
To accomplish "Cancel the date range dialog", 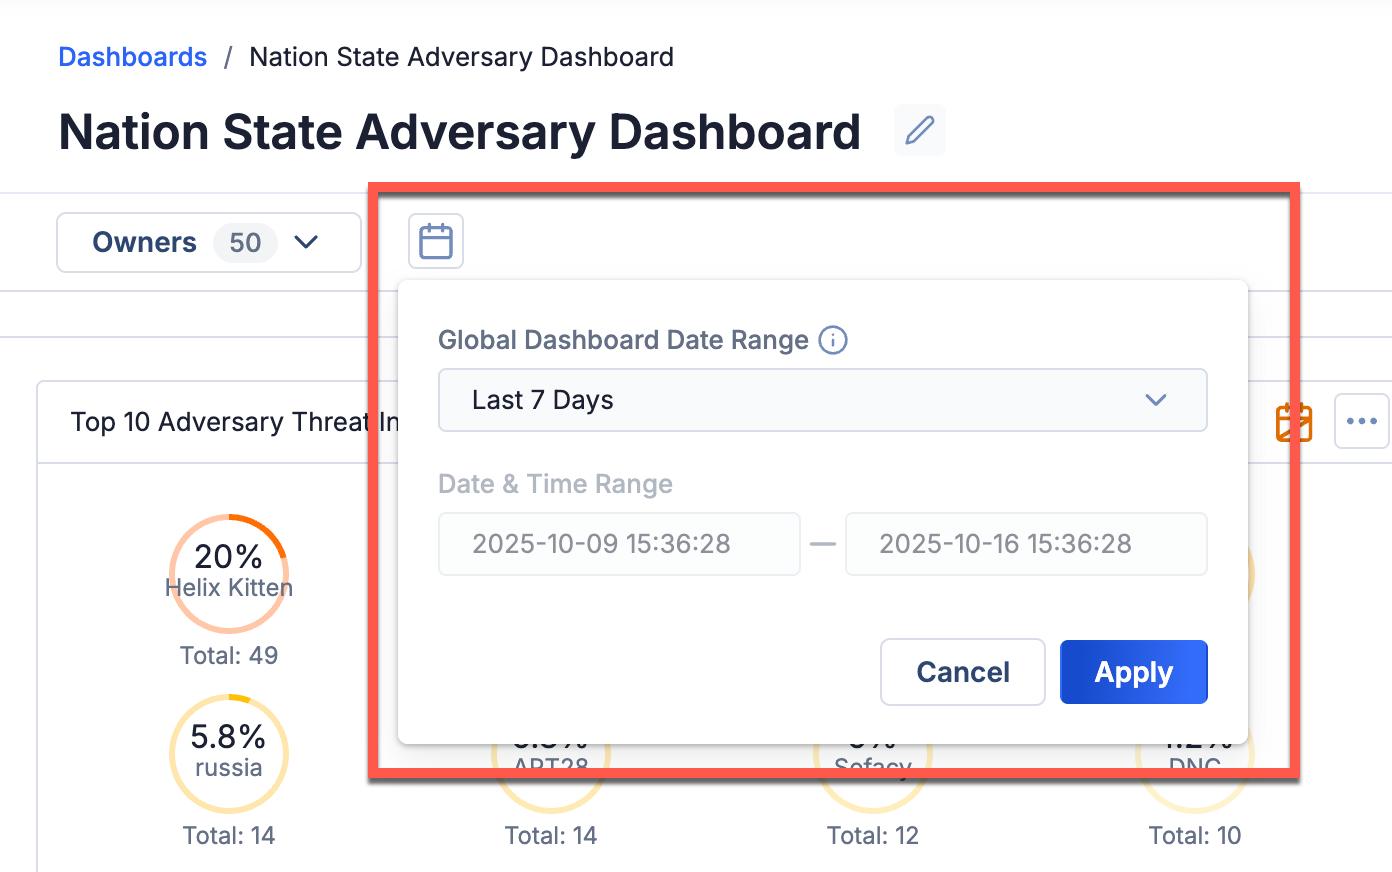I will pyautogui.click(x=962, y=671).
